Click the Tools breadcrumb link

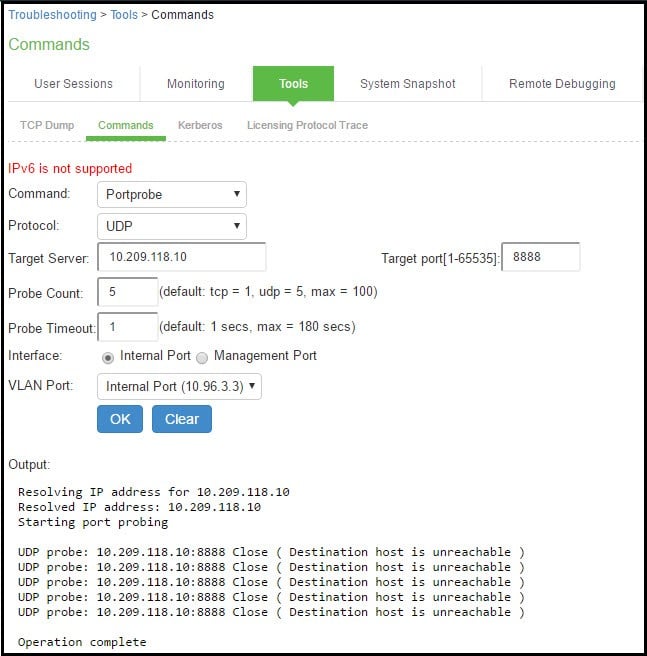click(x=124, y=15)
